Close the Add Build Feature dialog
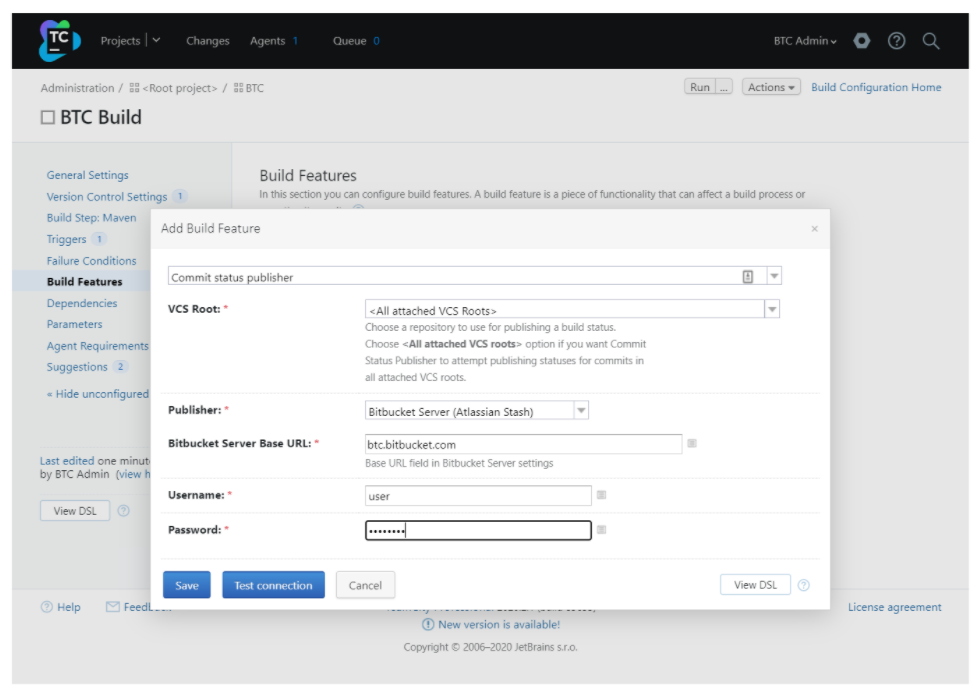Screen dimensions: 980x688 814,229
